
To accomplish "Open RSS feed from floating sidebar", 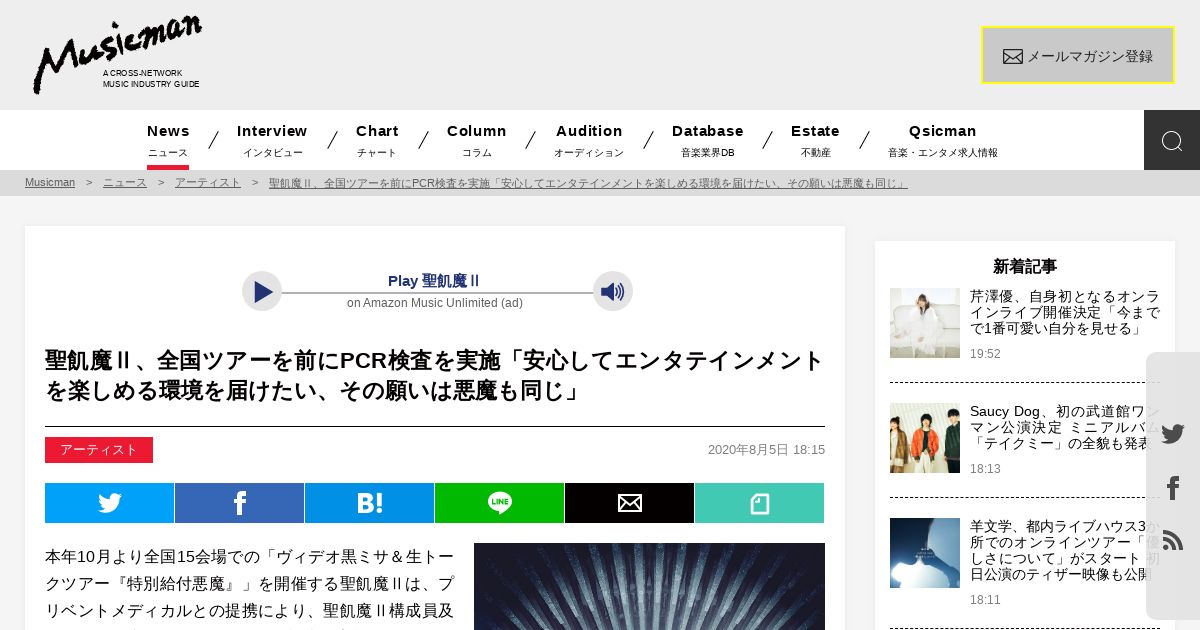I will click(x=1173, y=540).
